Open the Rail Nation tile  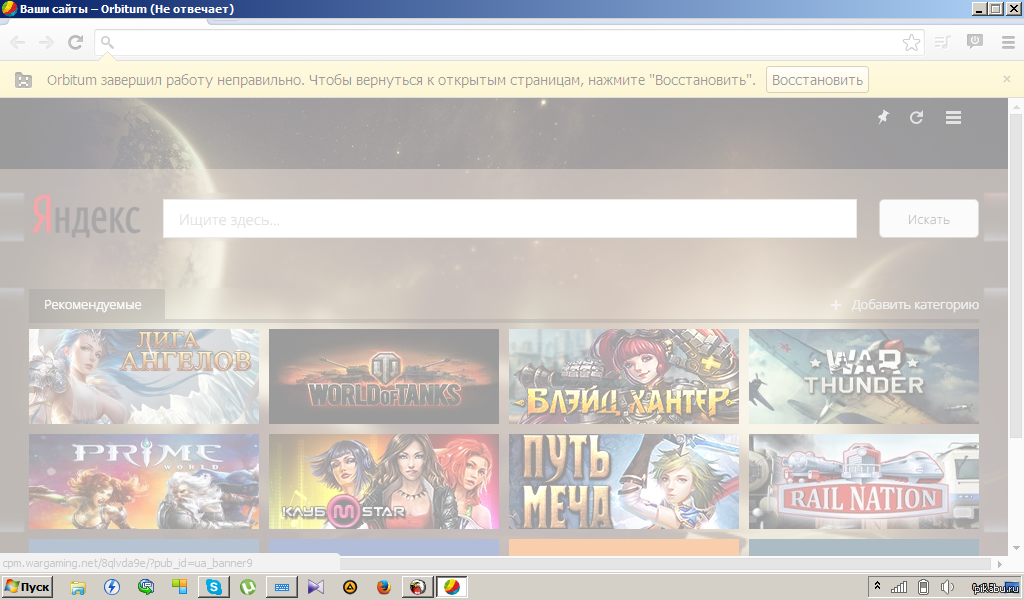(864, 482)
